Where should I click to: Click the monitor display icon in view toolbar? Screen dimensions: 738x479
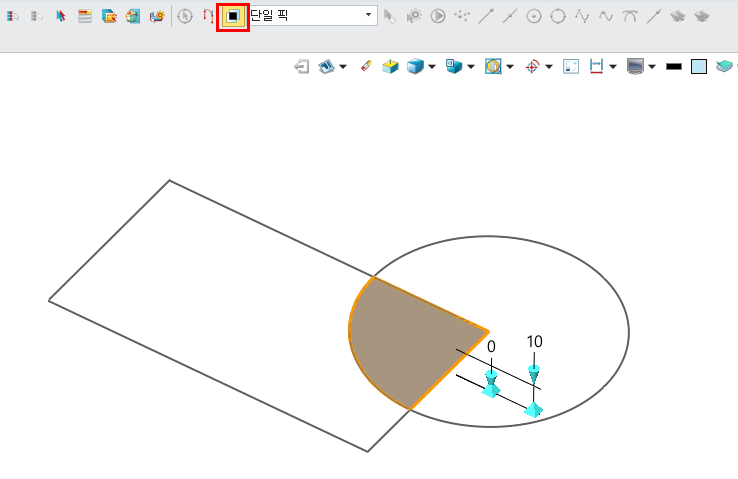[634, 66]
